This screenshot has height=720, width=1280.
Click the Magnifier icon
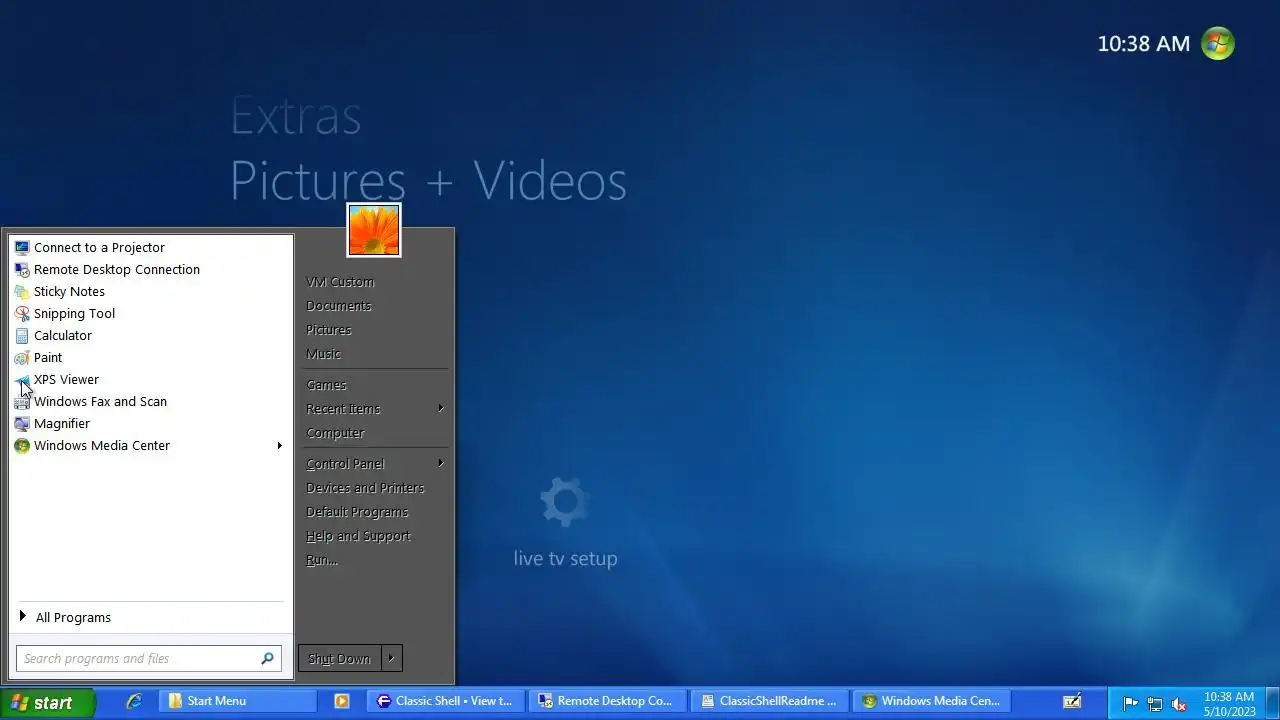point(22,423)
